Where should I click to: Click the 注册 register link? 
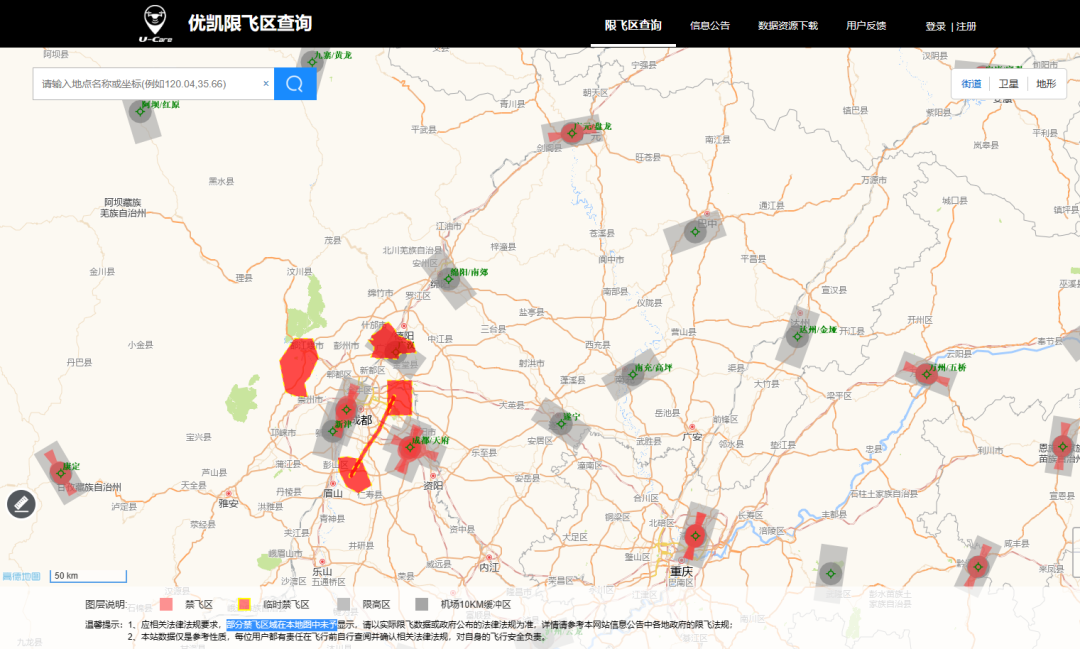tap(966, 26)
